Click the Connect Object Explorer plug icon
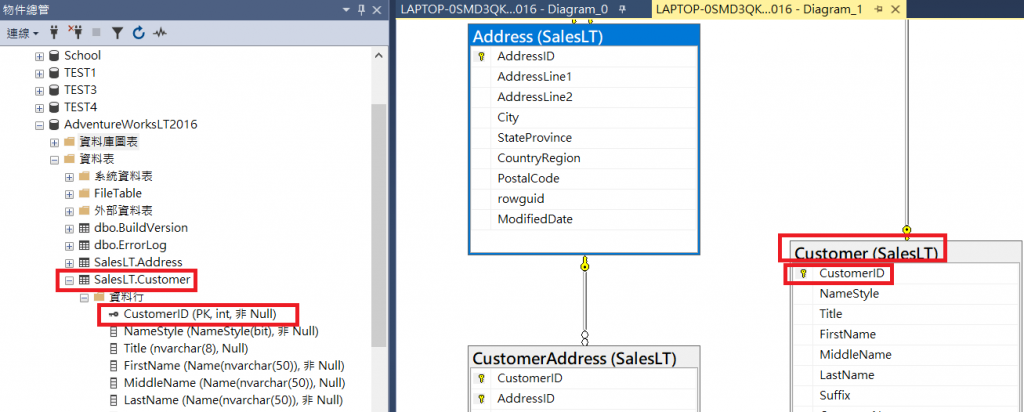This screenshot has height=412, width=1024. pos(54,33)
